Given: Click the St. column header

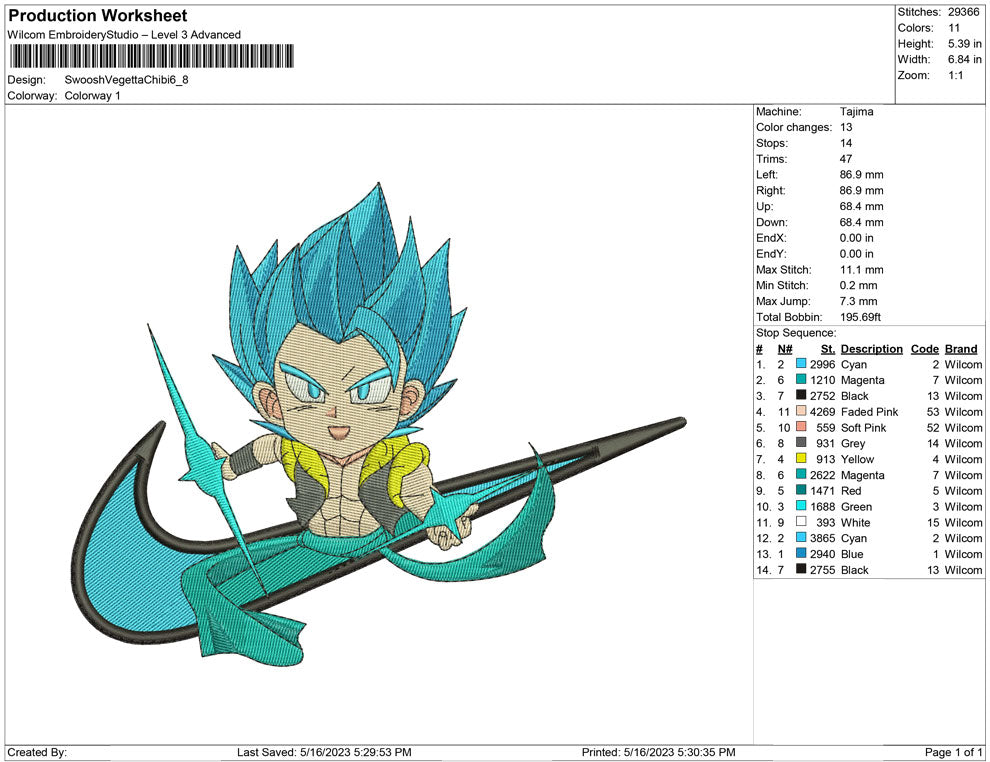Looking at the screenshot, I should pyautogui.click(x=828, y=349).
